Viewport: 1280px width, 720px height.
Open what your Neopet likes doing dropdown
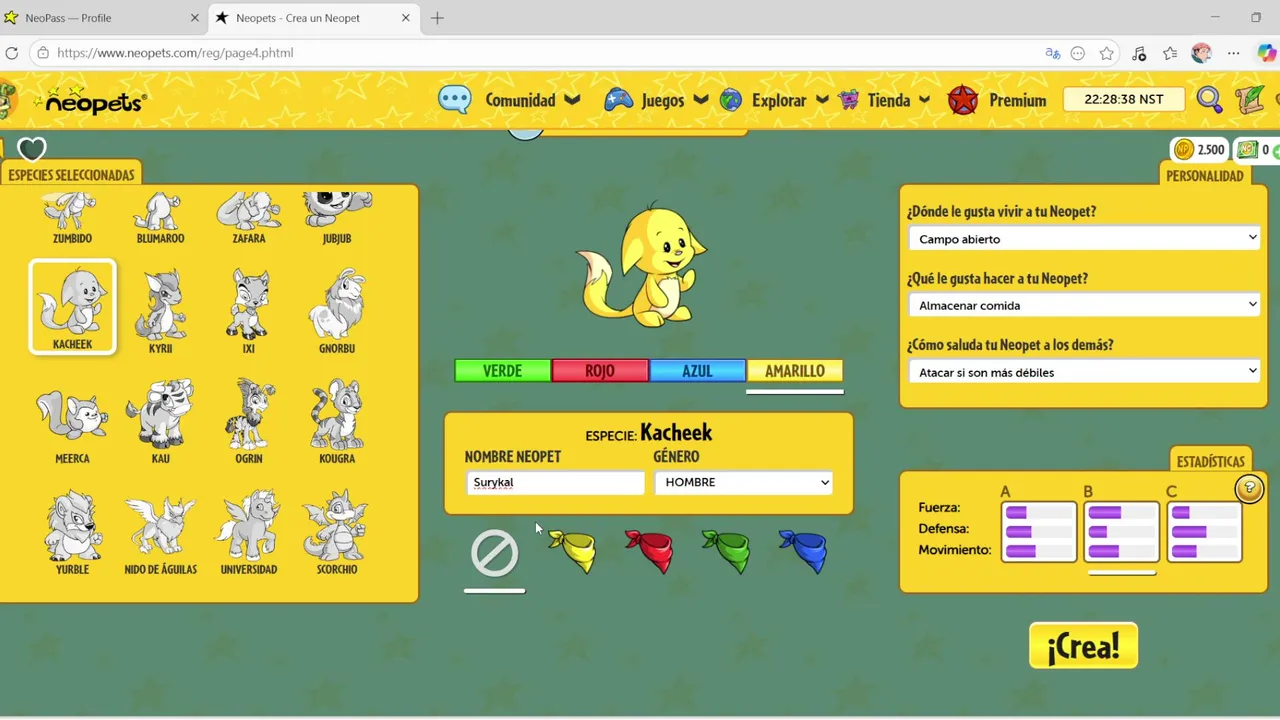point(1084,305)
